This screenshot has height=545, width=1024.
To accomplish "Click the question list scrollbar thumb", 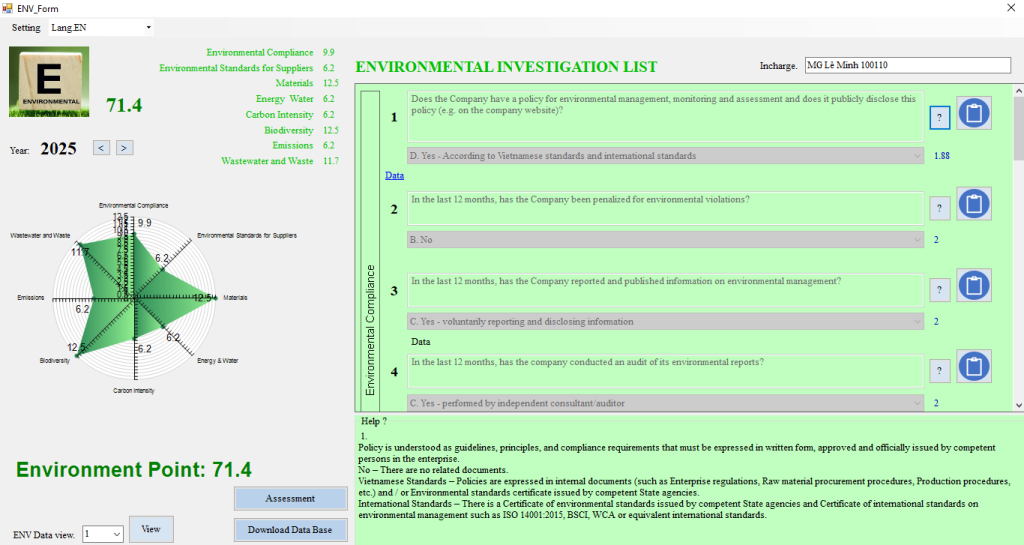I will (x=1018, y=128).
